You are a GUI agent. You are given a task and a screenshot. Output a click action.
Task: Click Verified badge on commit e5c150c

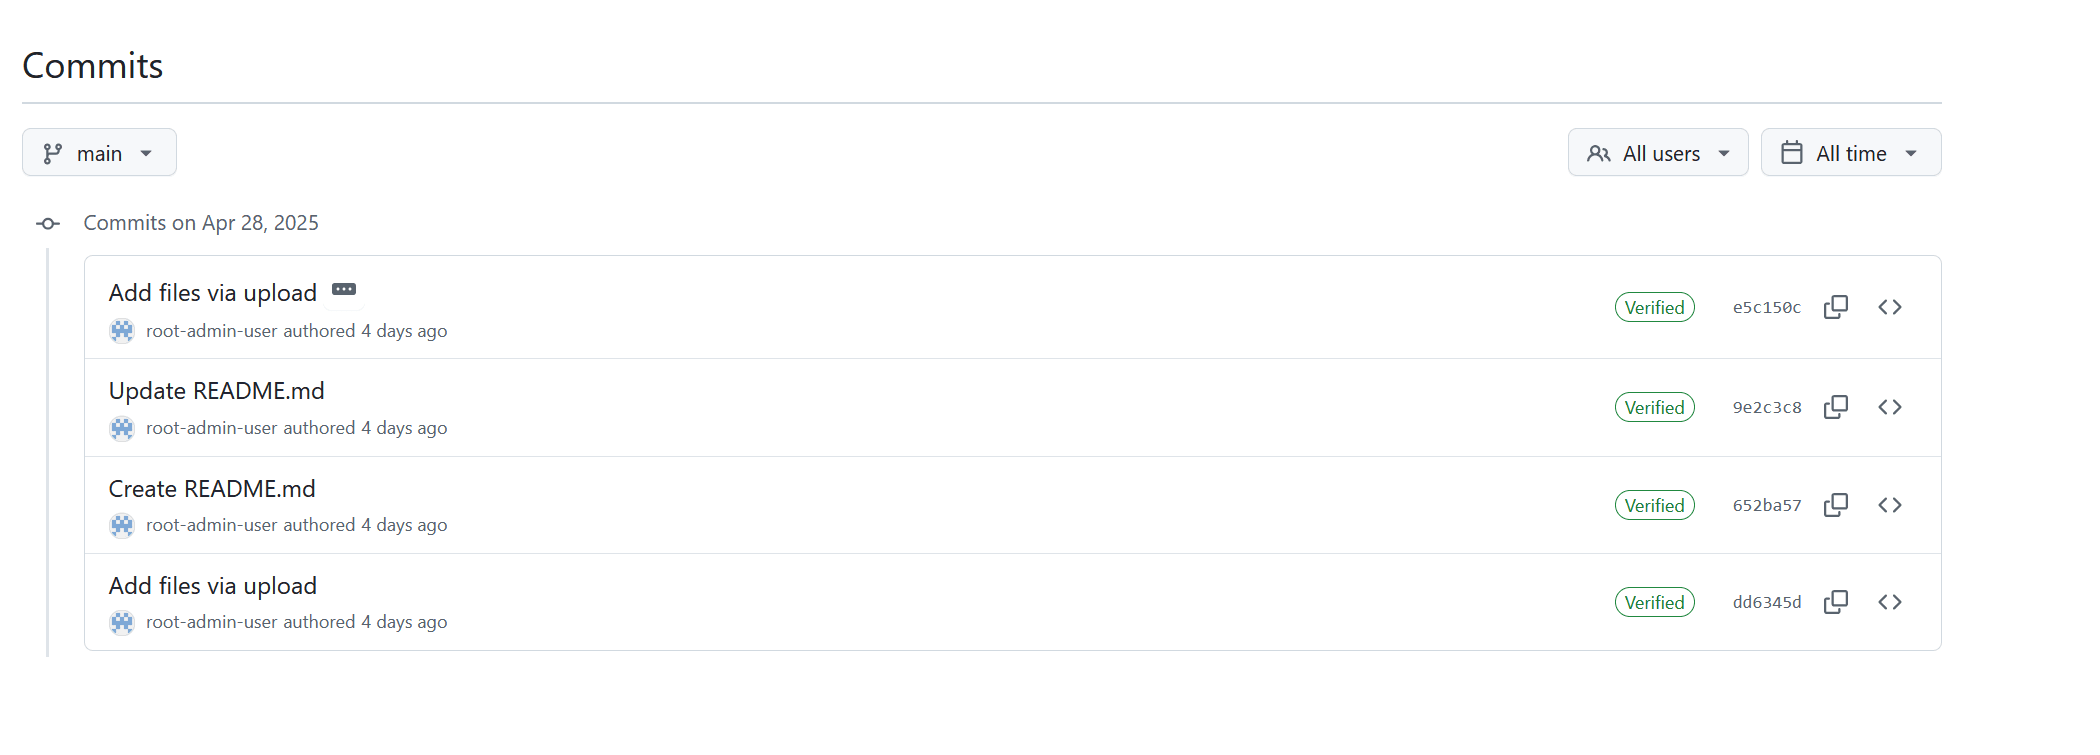coord(1655,307)
